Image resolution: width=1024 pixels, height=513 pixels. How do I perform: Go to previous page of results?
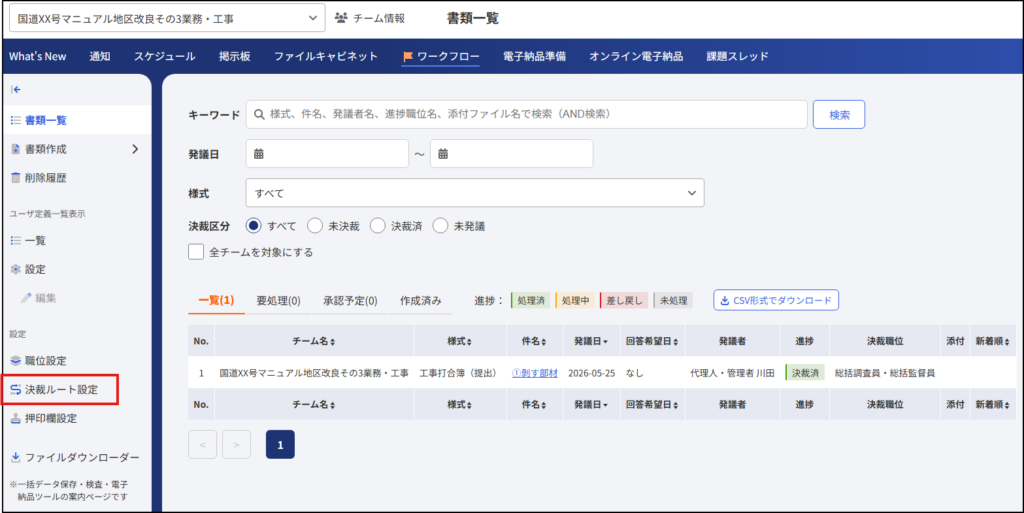(x=202, y=444)
